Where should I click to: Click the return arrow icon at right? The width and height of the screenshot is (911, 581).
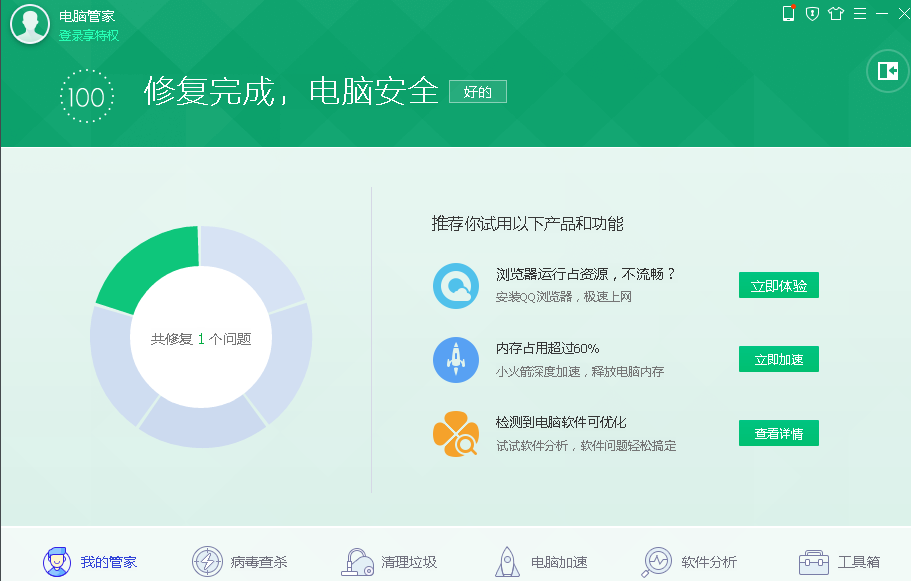888,71
